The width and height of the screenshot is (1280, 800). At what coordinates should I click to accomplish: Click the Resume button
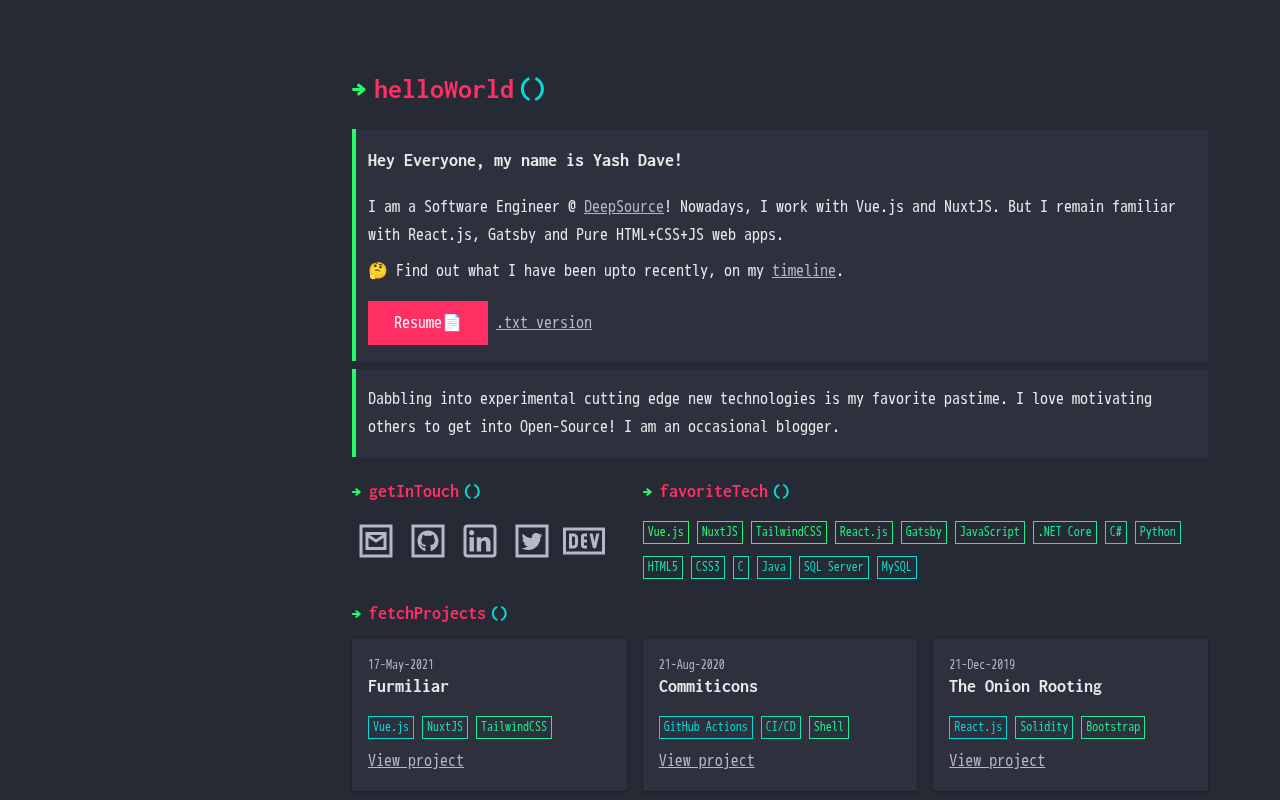428,323
